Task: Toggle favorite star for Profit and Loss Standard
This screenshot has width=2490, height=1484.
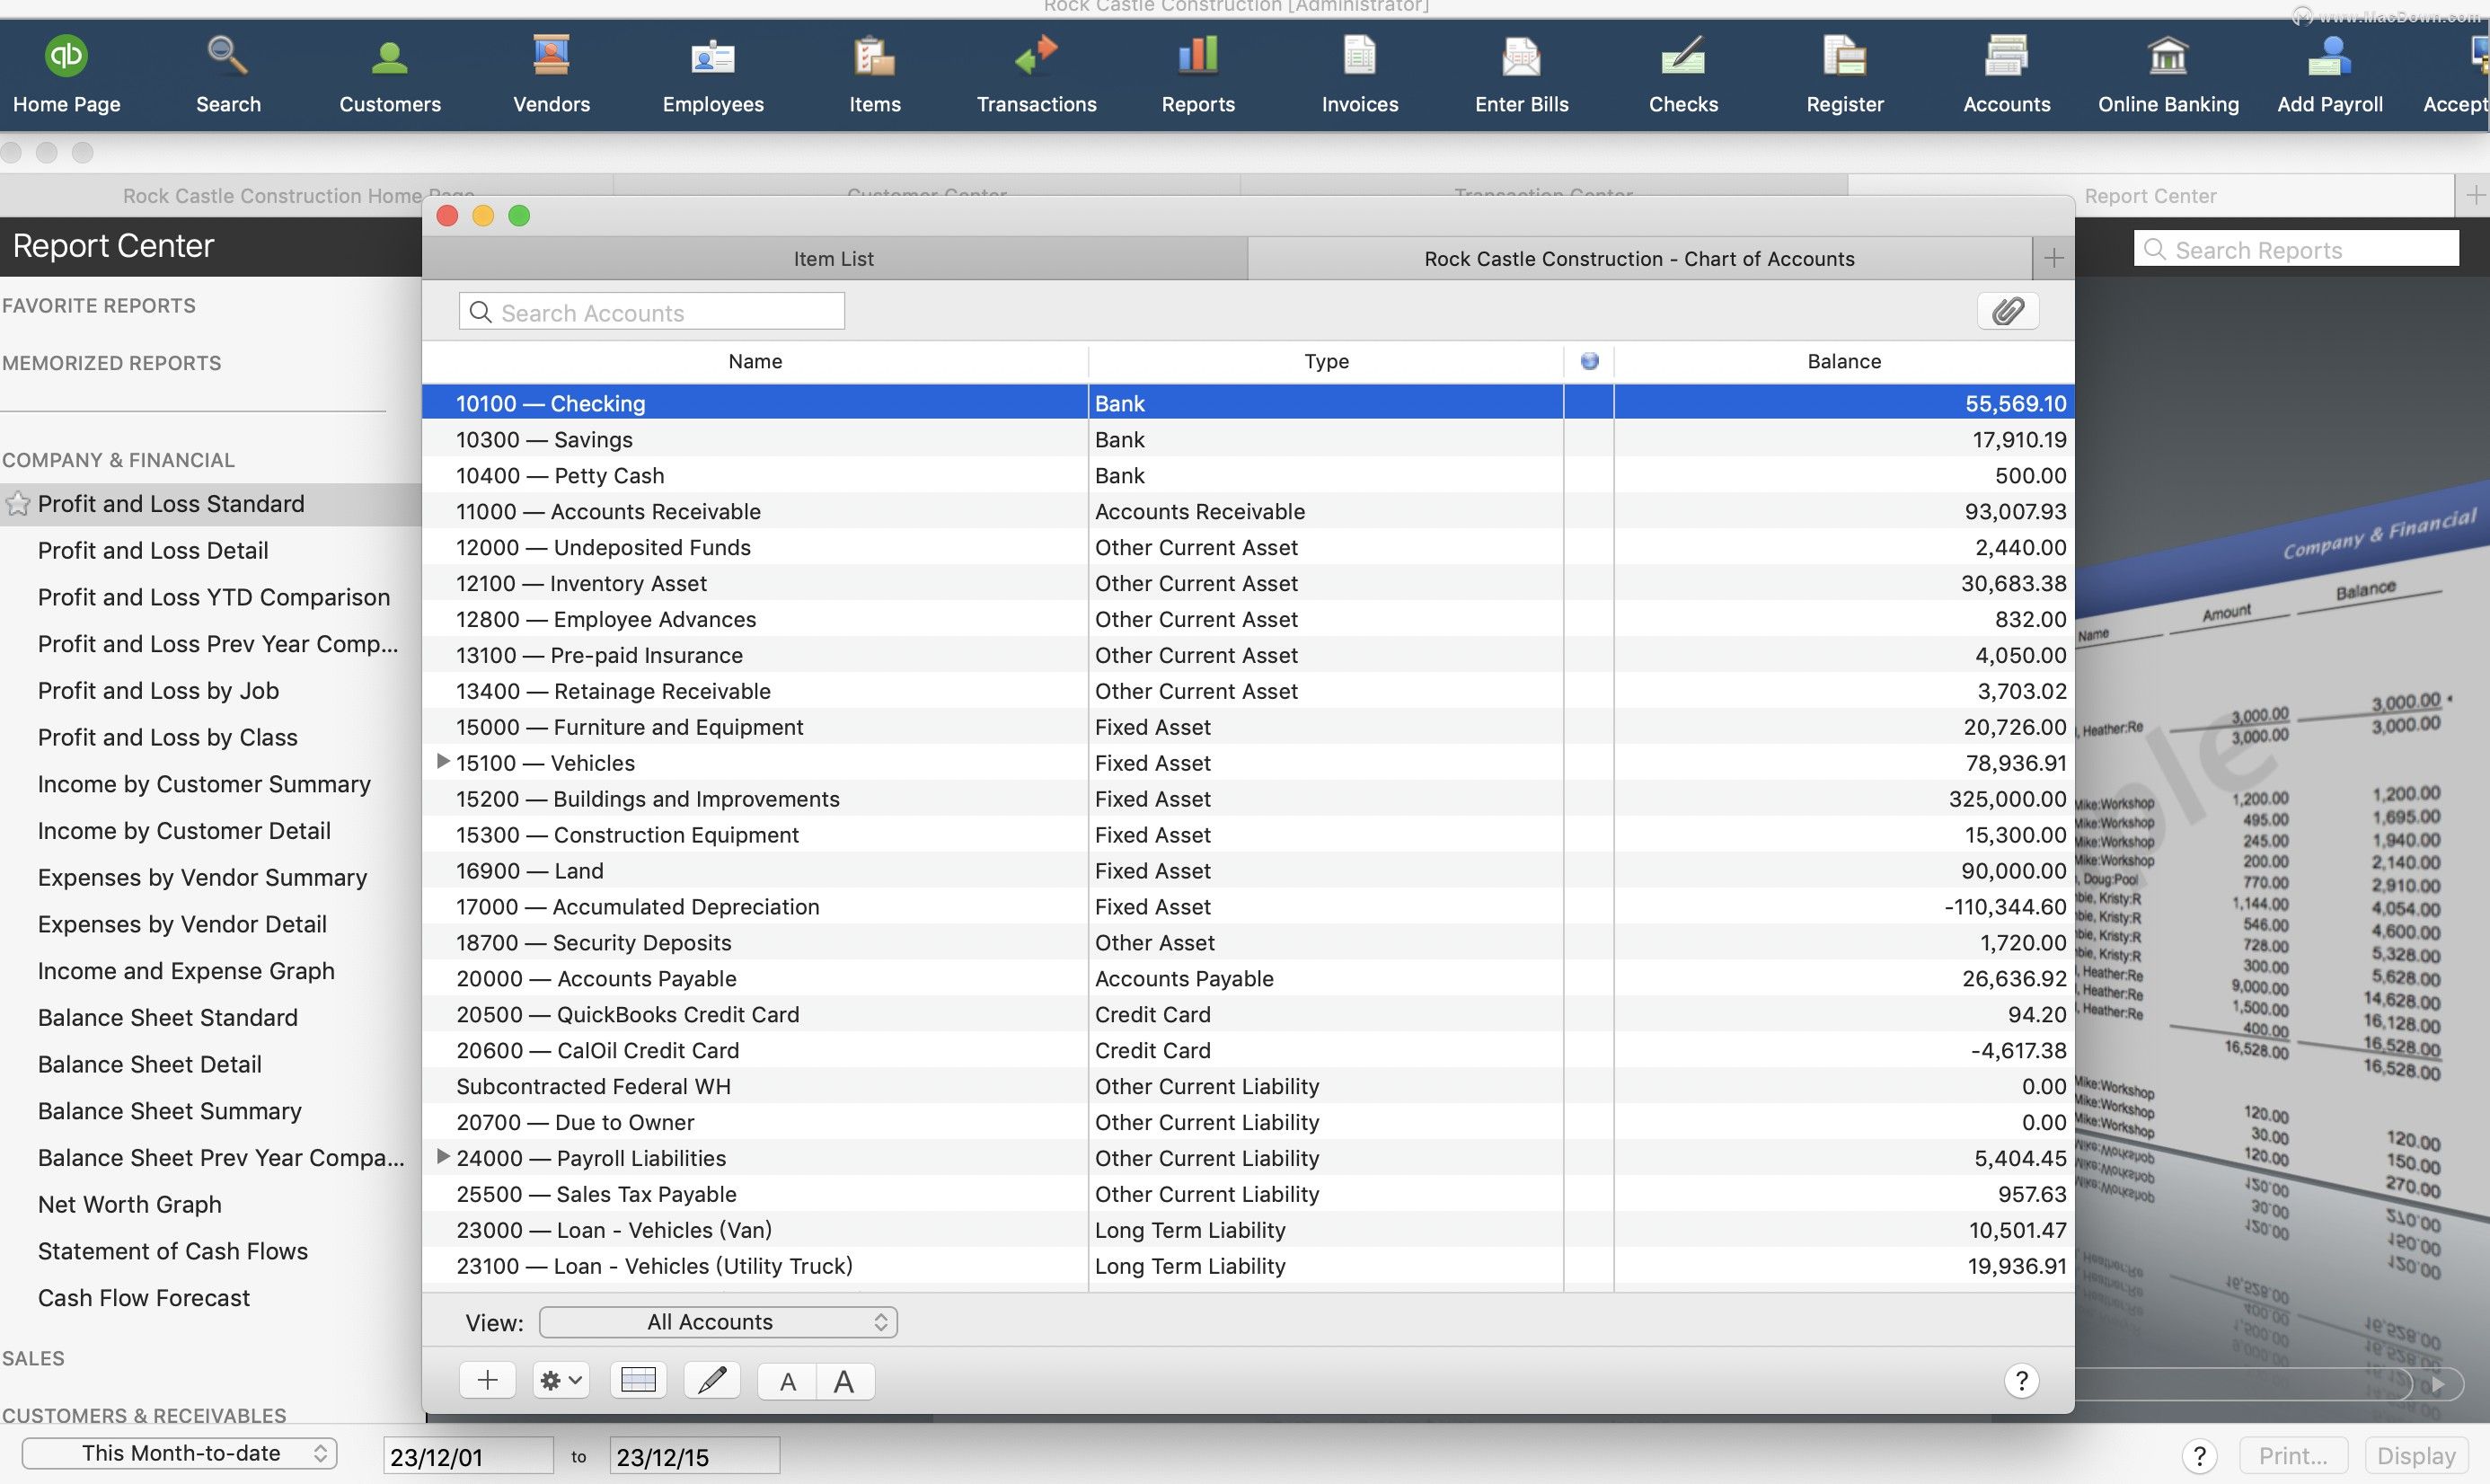Action: pos(17,504)
